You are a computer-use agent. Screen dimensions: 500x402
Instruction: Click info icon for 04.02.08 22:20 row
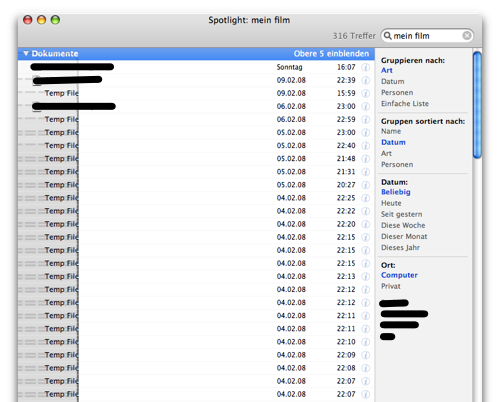click(366, 224)
